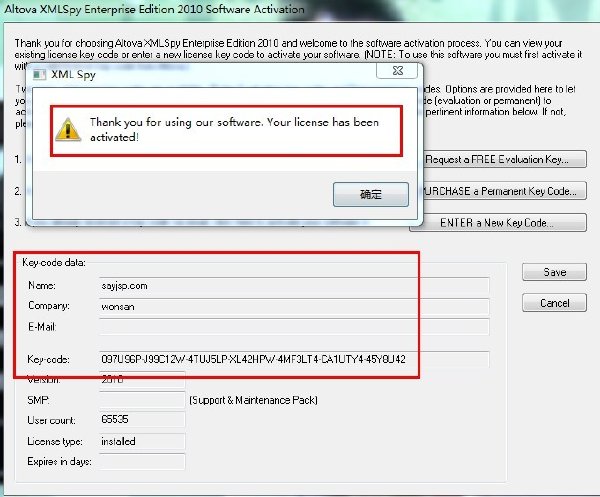
Task: Click the User count label
Action: (x=51, y=420)
